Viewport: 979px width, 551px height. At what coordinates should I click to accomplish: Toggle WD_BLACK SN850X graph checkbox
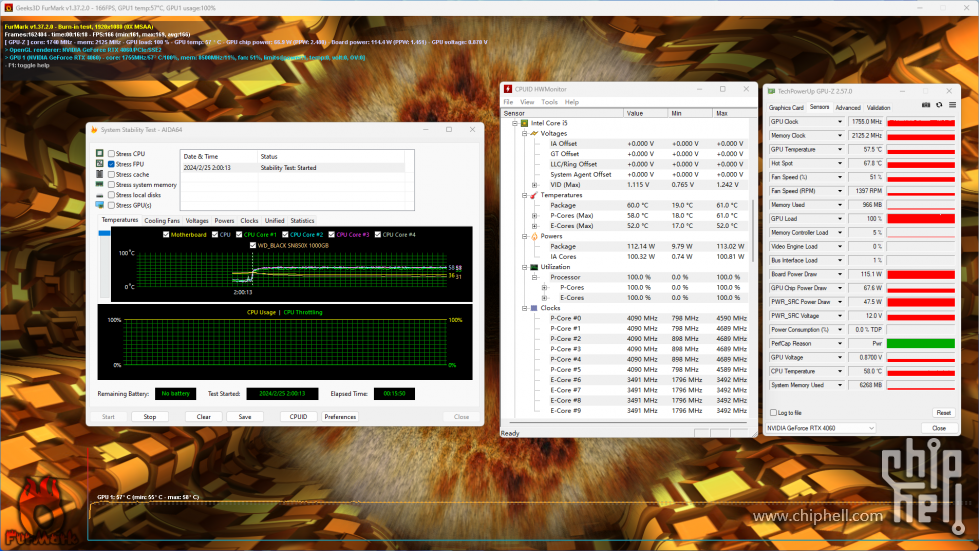[253, 245]
